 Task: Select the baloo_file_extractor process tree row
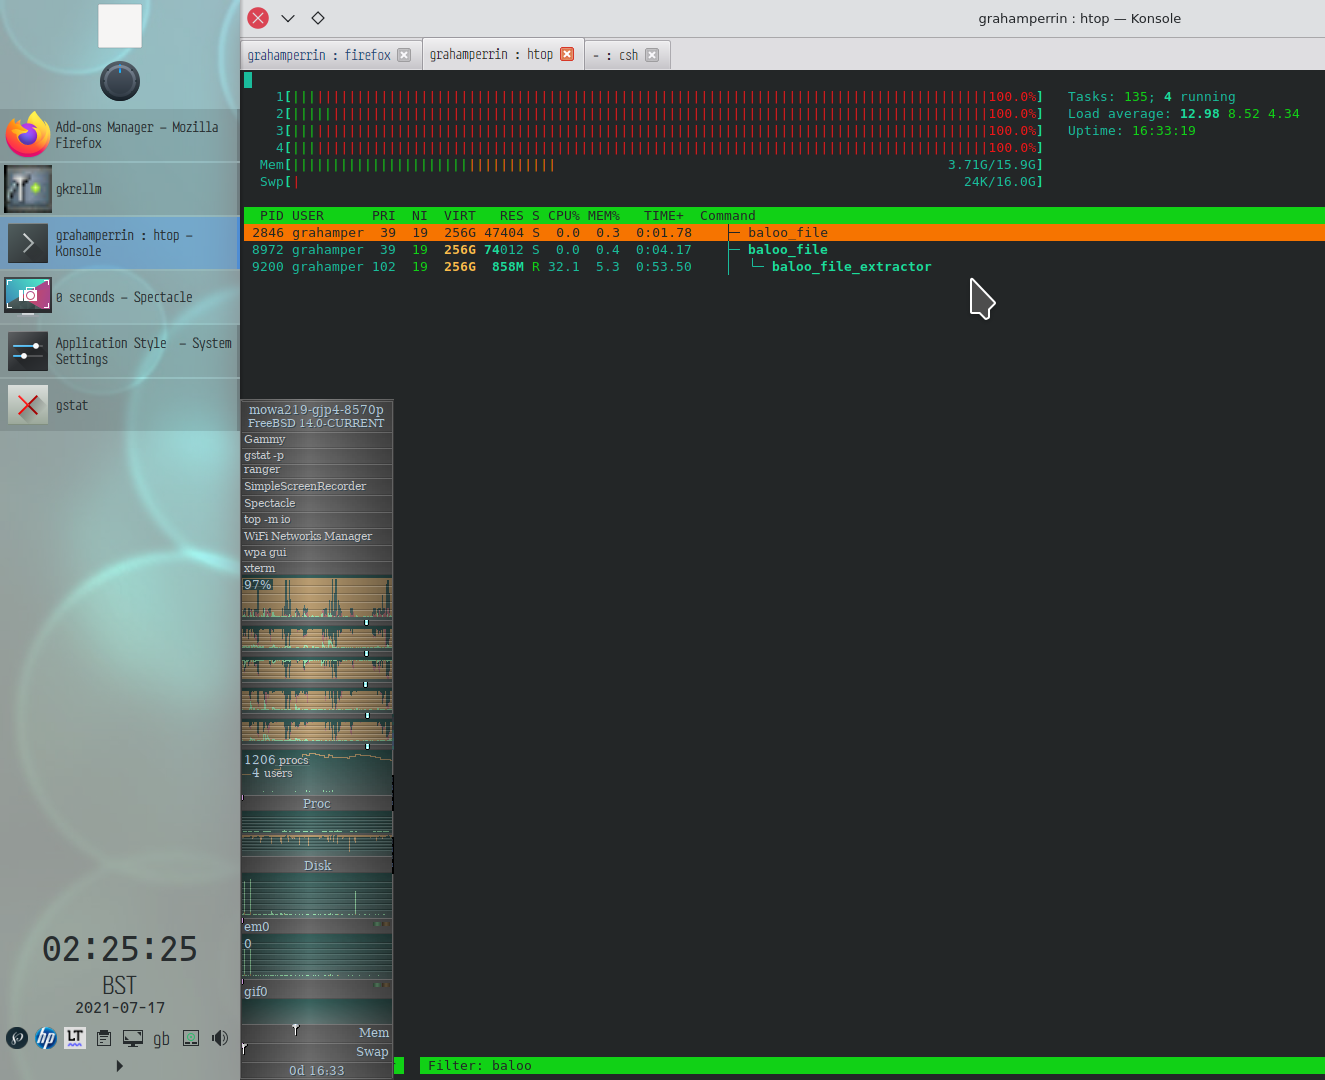[x=850, y=267]
